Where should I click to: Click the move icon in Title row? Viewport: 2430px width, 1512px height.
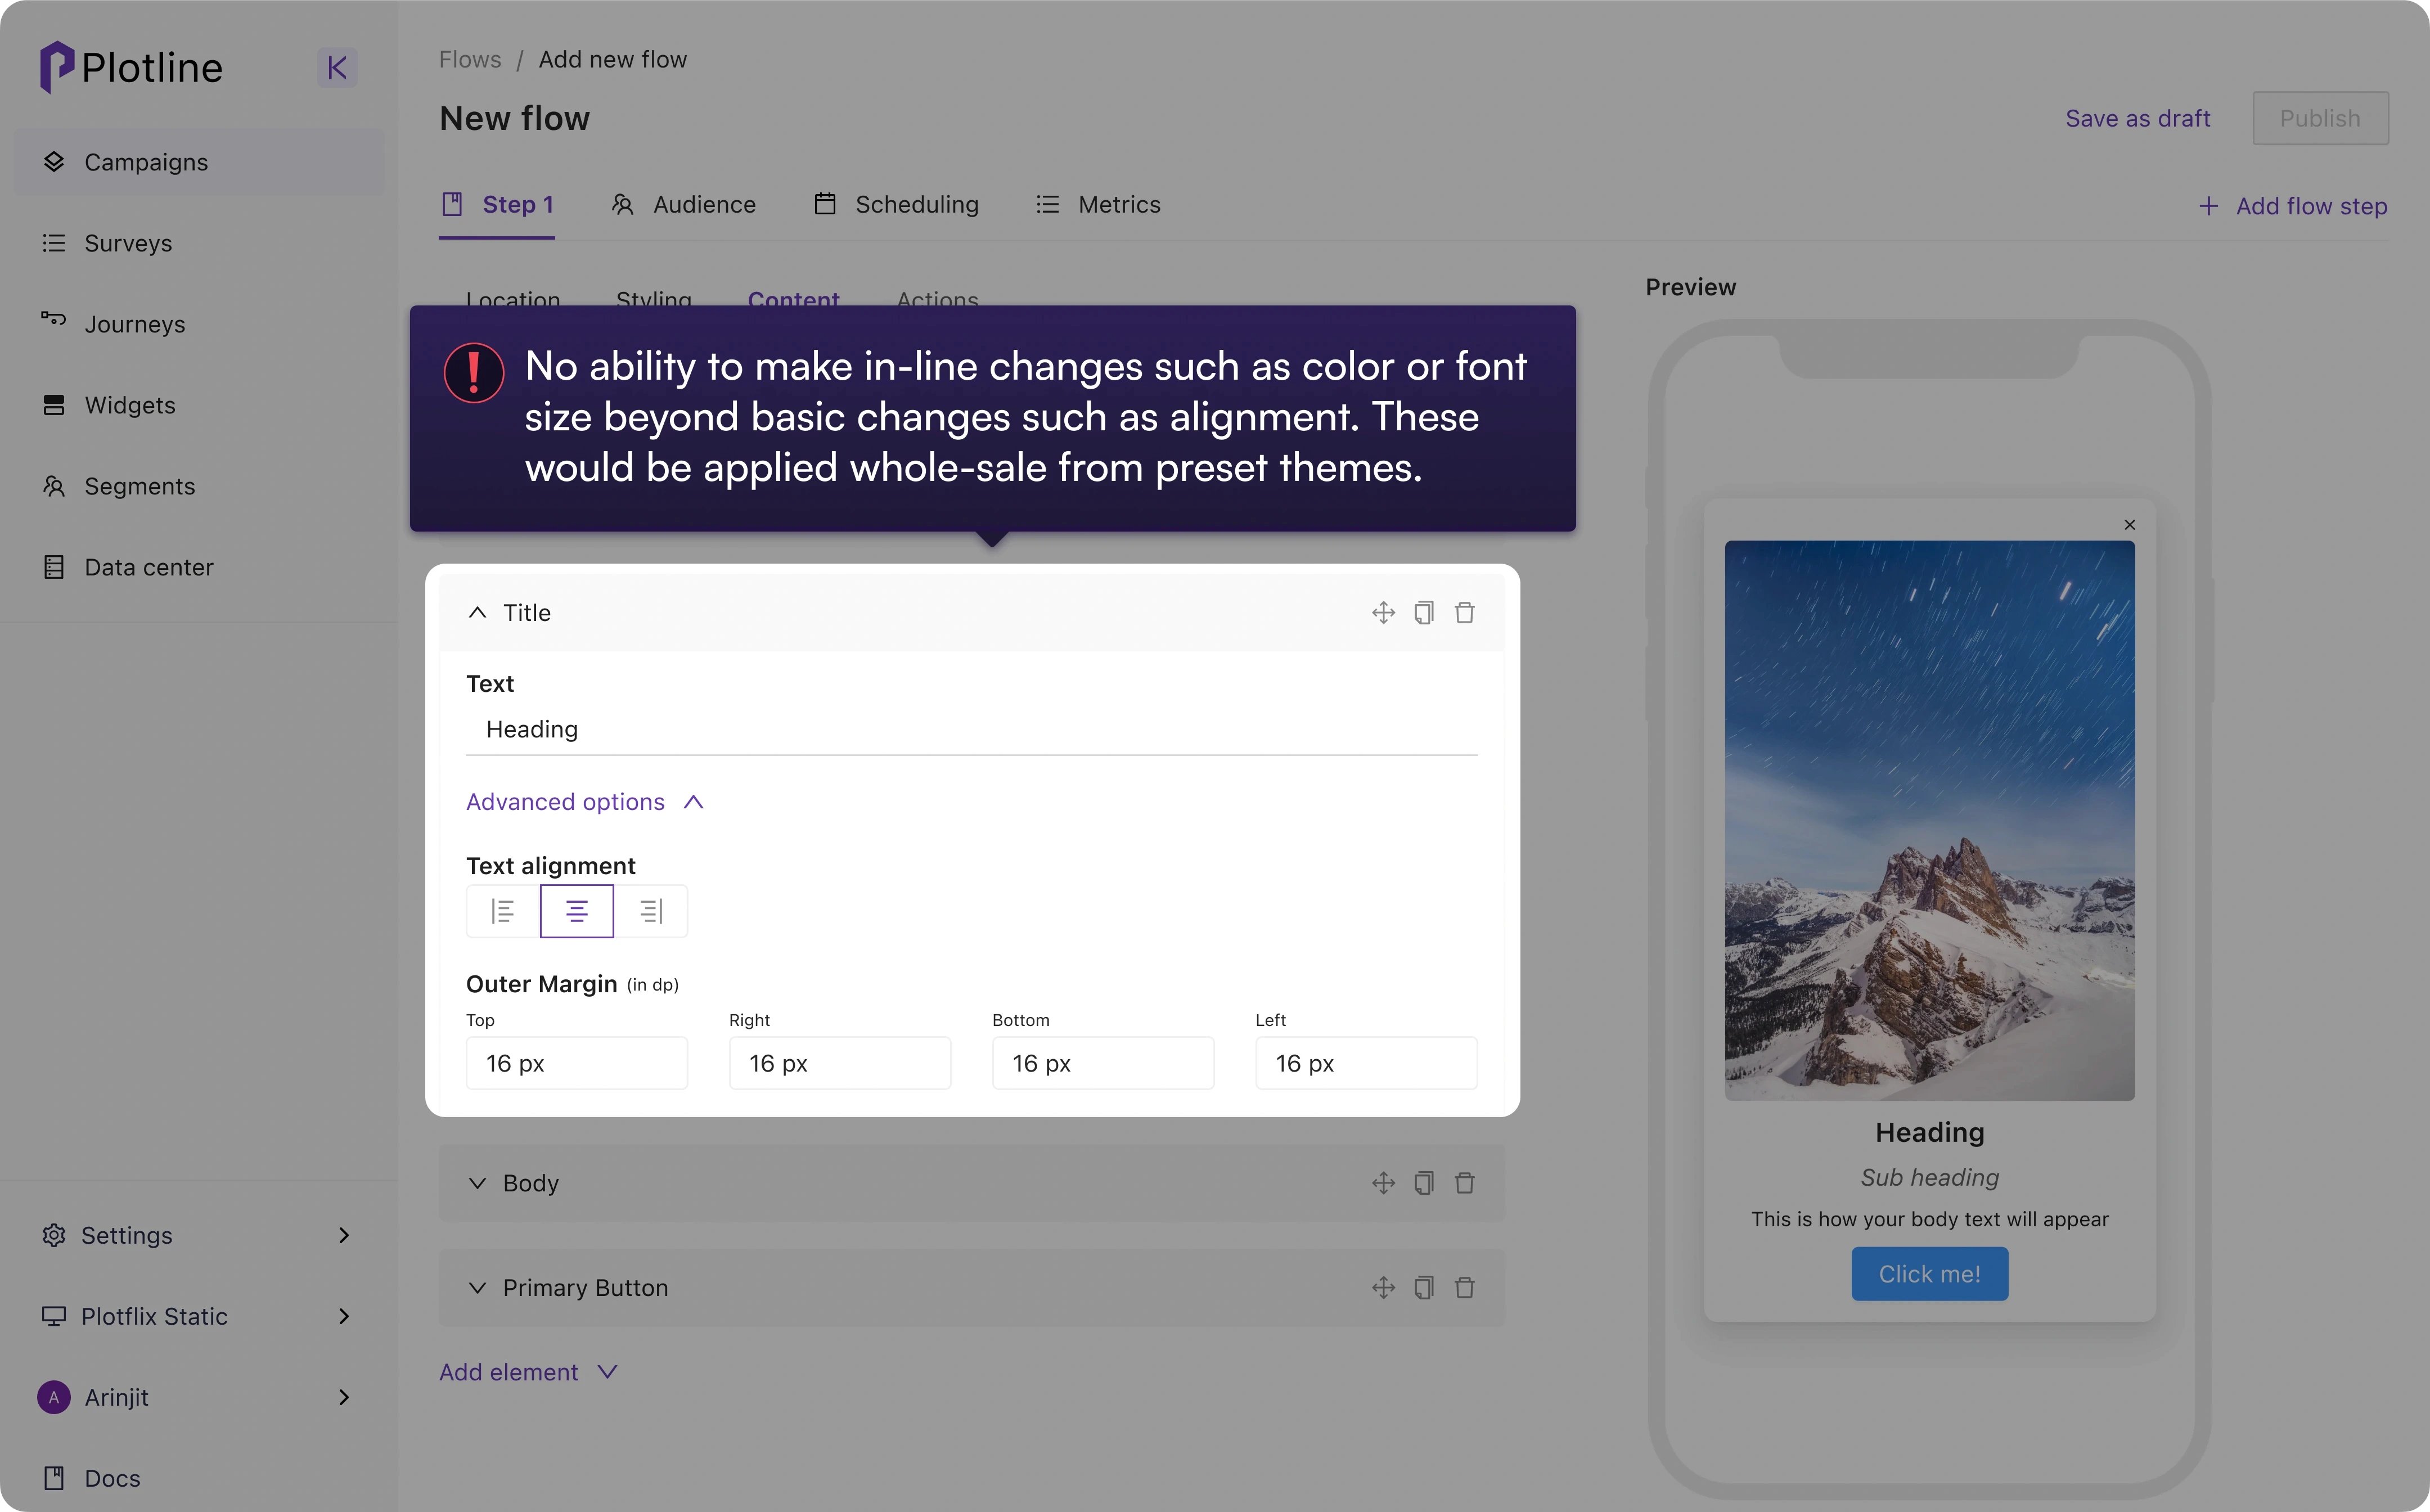coord(1383,612)
